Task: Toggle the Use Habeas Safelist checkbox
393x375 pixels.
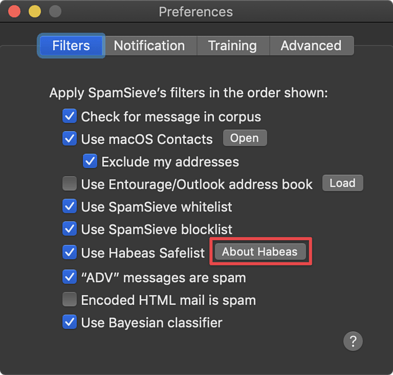Action: click(69, 252)
